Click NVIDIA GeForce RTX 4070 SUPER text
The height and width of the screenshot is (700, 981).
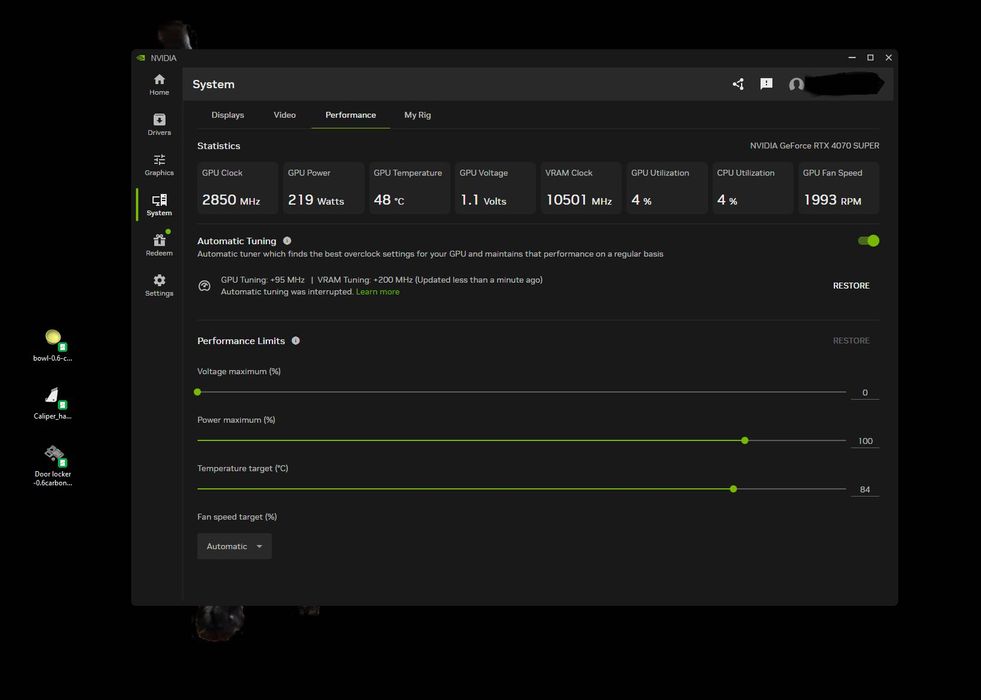coord(815,146)
